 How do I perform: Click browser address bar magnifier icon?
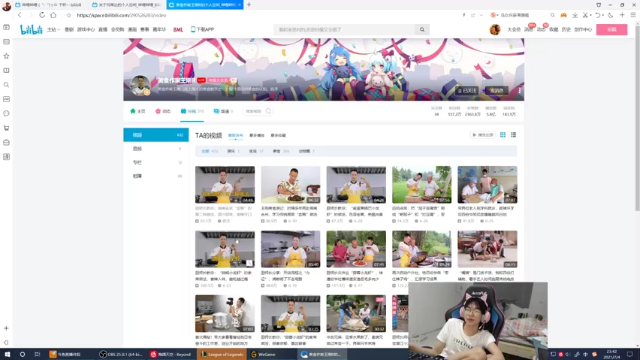click(x=552, y=15)
